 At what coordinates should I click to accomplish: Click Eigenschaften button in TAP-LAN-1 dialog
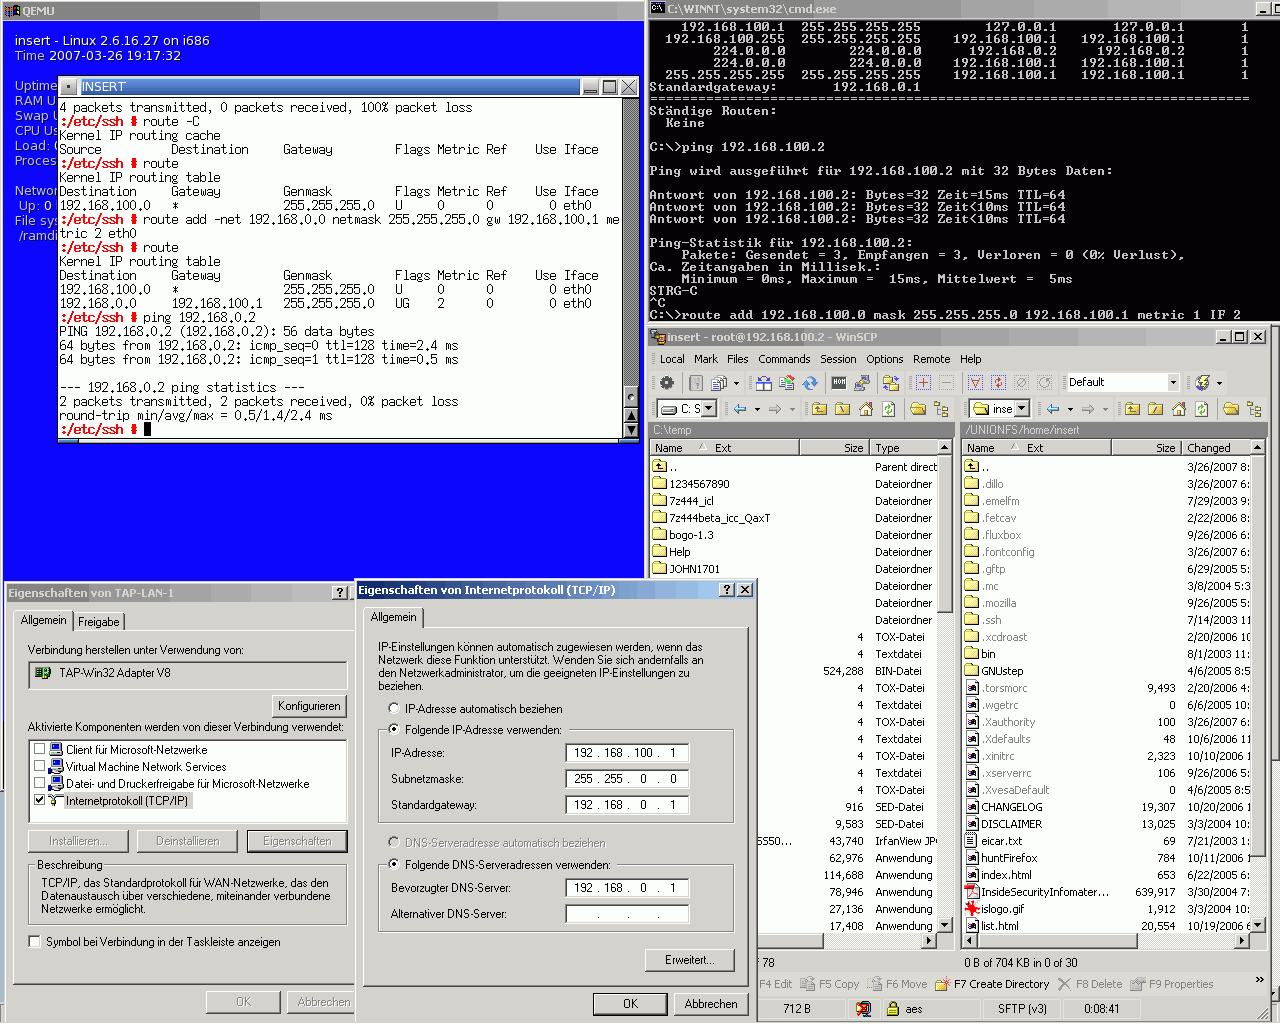[297, 841]
